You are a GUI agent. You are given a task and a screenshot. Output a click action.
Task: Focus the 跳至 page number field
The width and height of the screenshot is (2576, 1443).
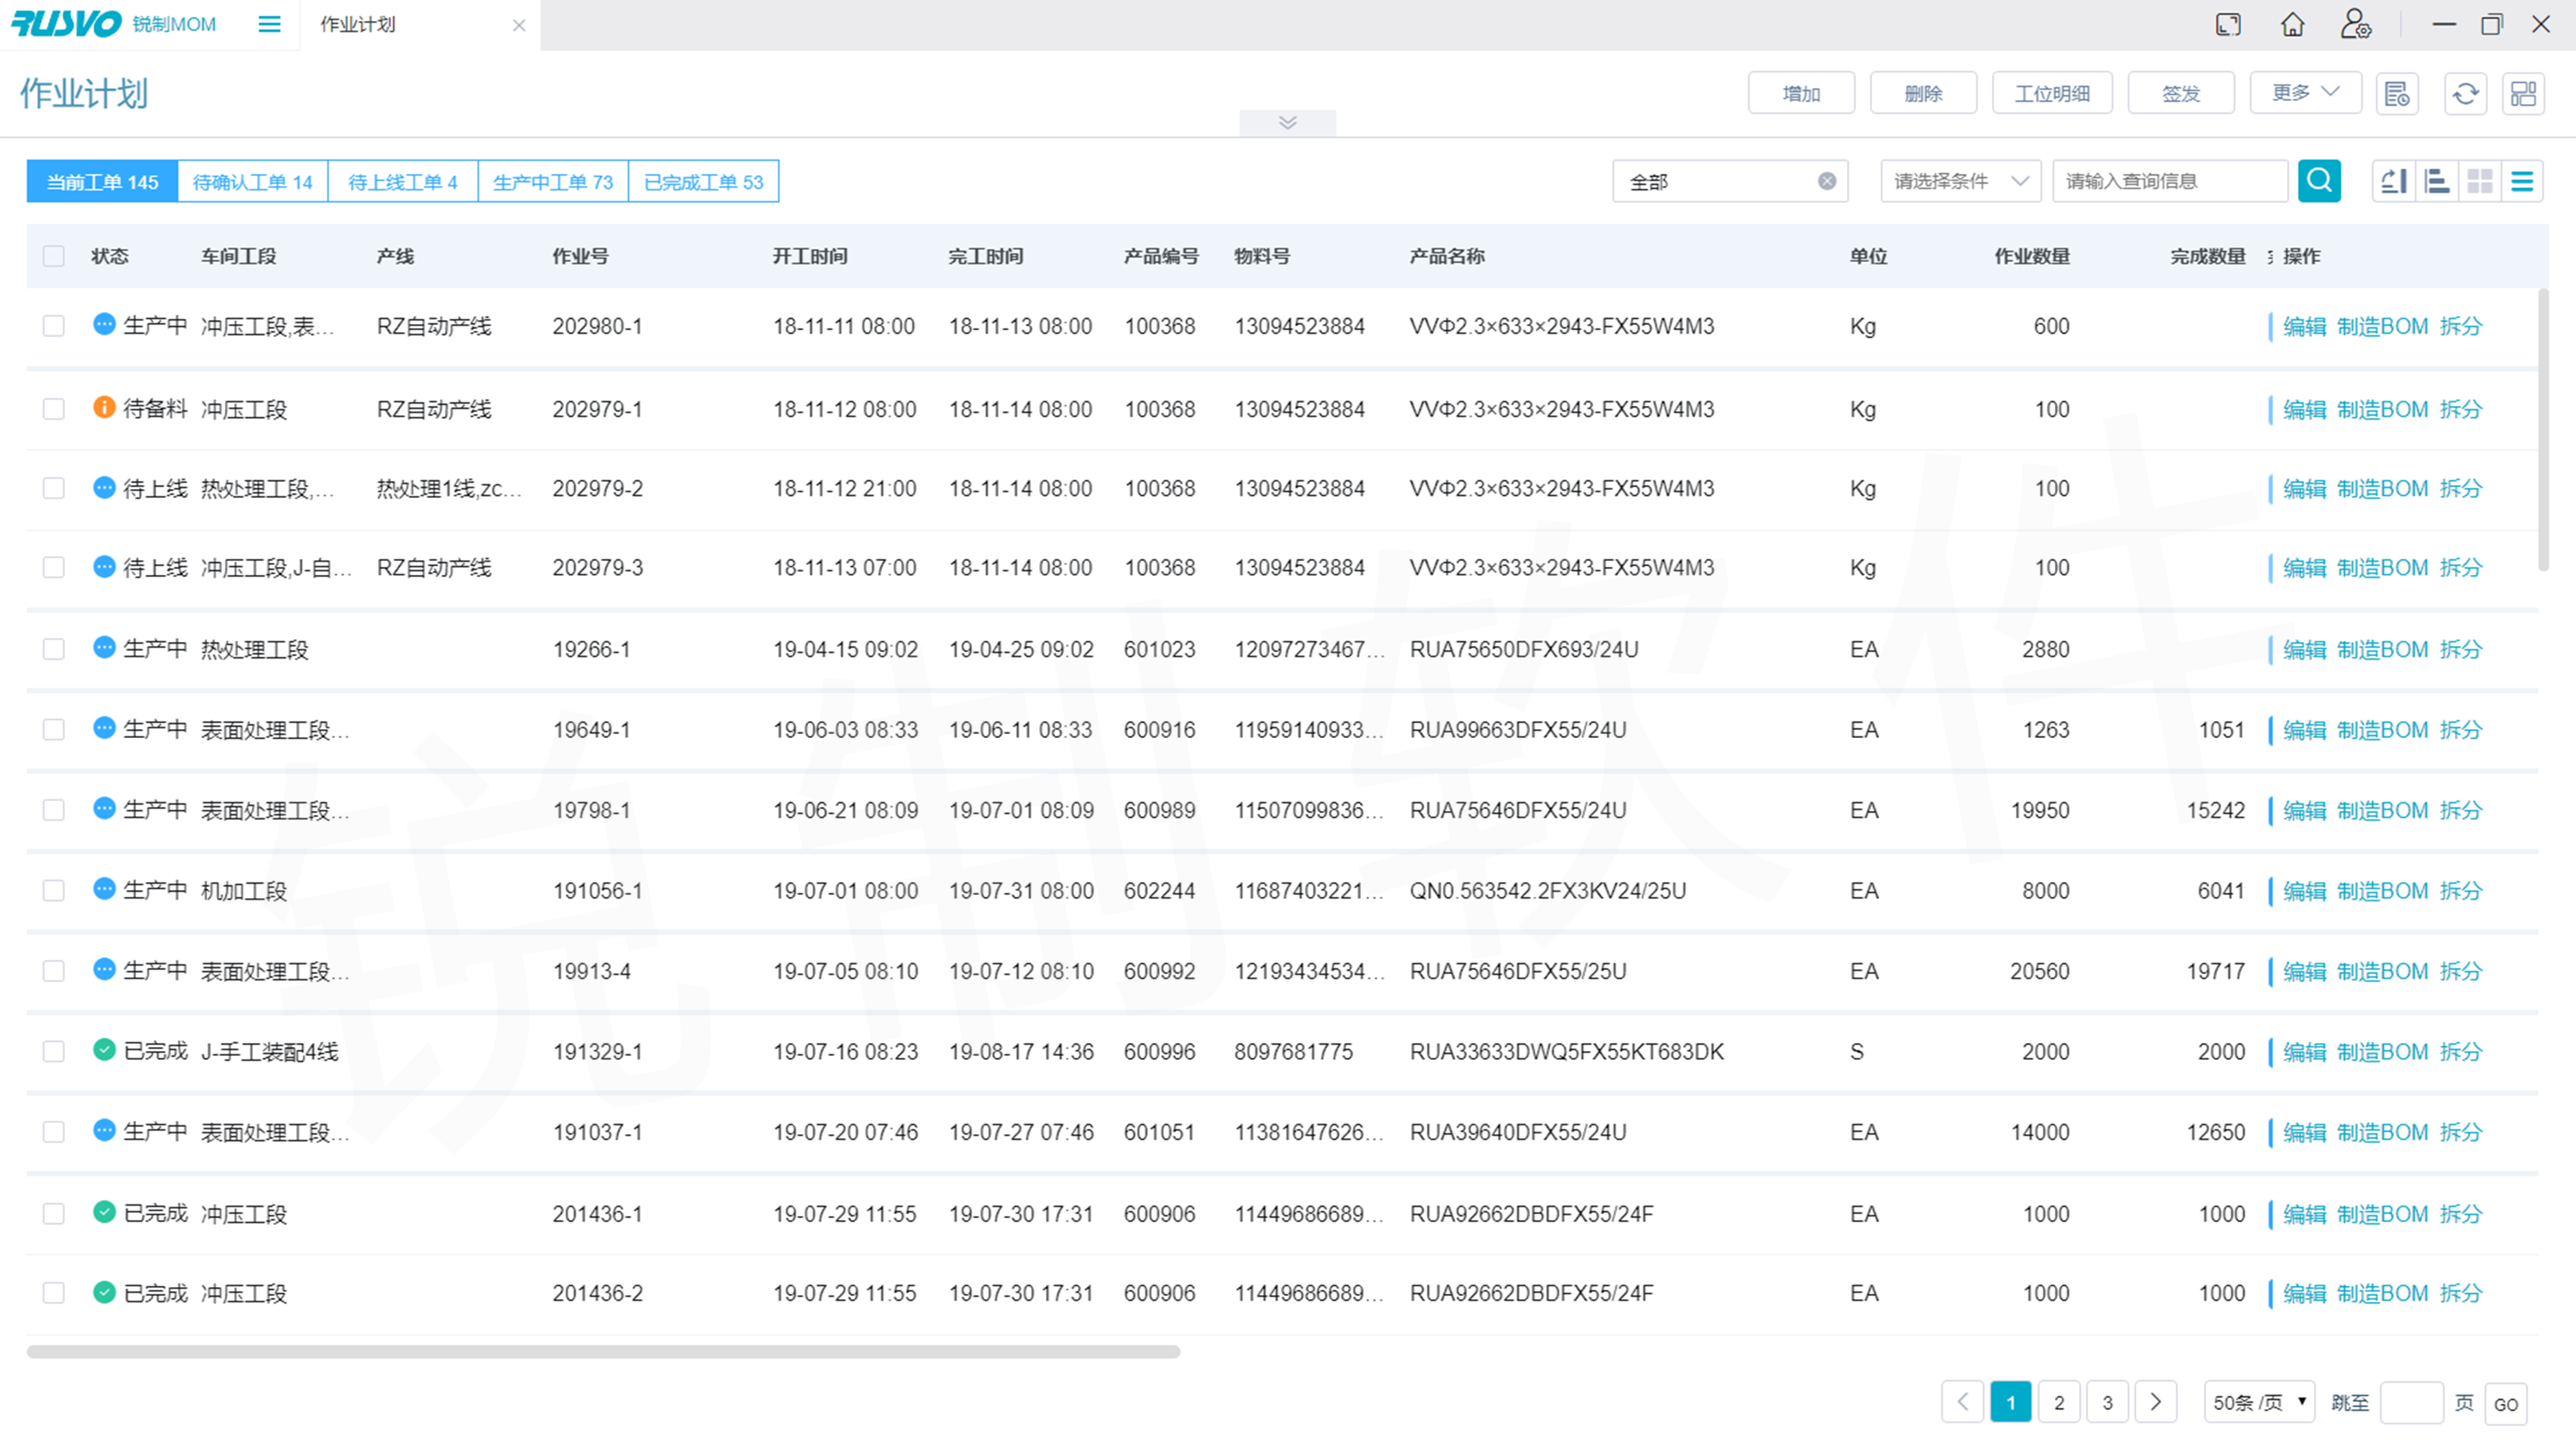pyautogui.click(x=2411, y=1402)
